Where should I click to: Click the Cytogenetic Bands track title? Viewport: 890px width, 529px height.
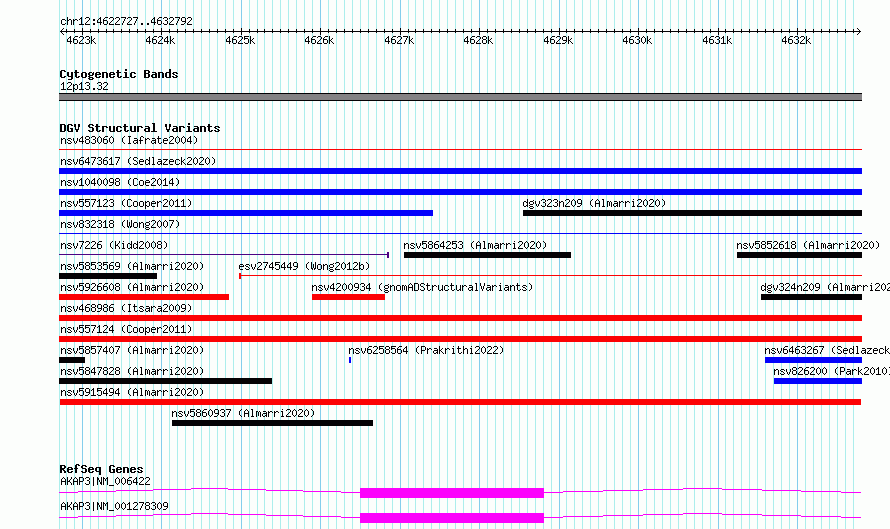[x=119, y=74]
